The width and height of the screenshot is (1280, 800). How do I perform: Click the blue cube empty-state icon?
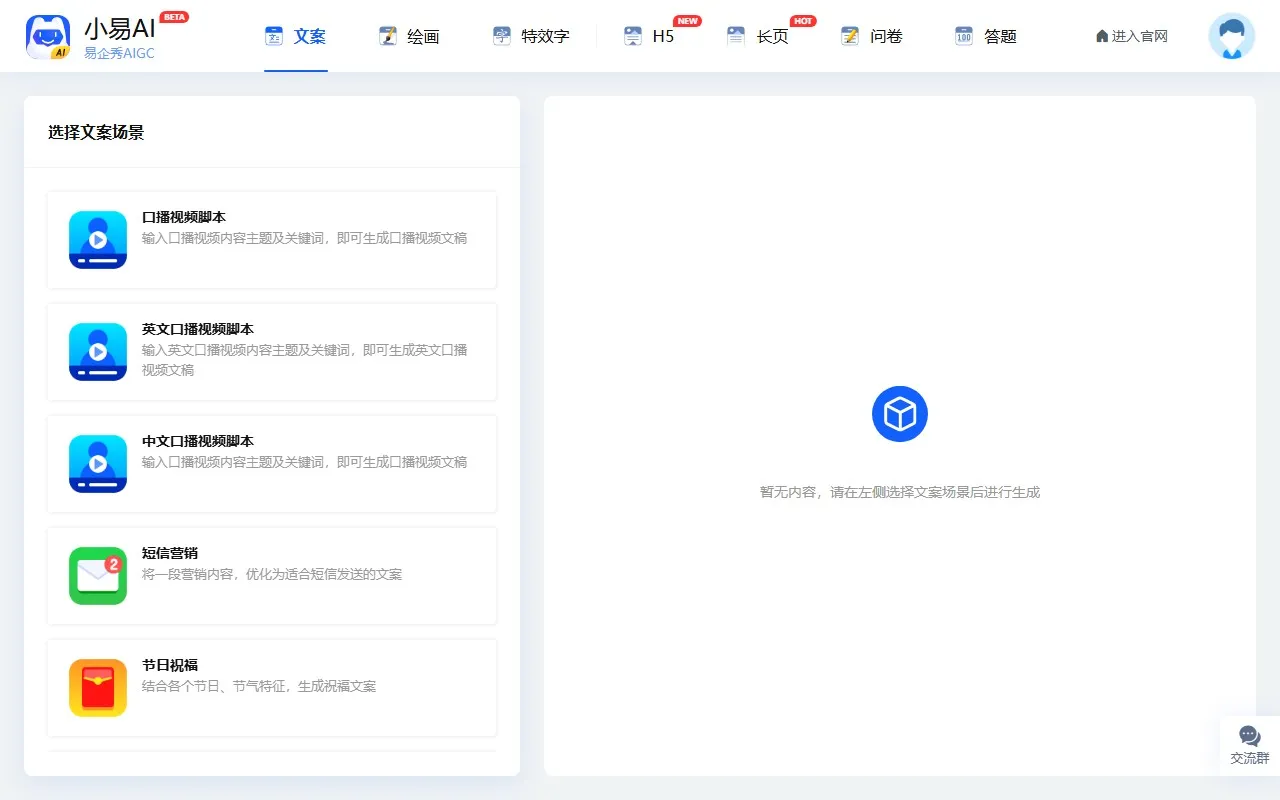point(900,413)
